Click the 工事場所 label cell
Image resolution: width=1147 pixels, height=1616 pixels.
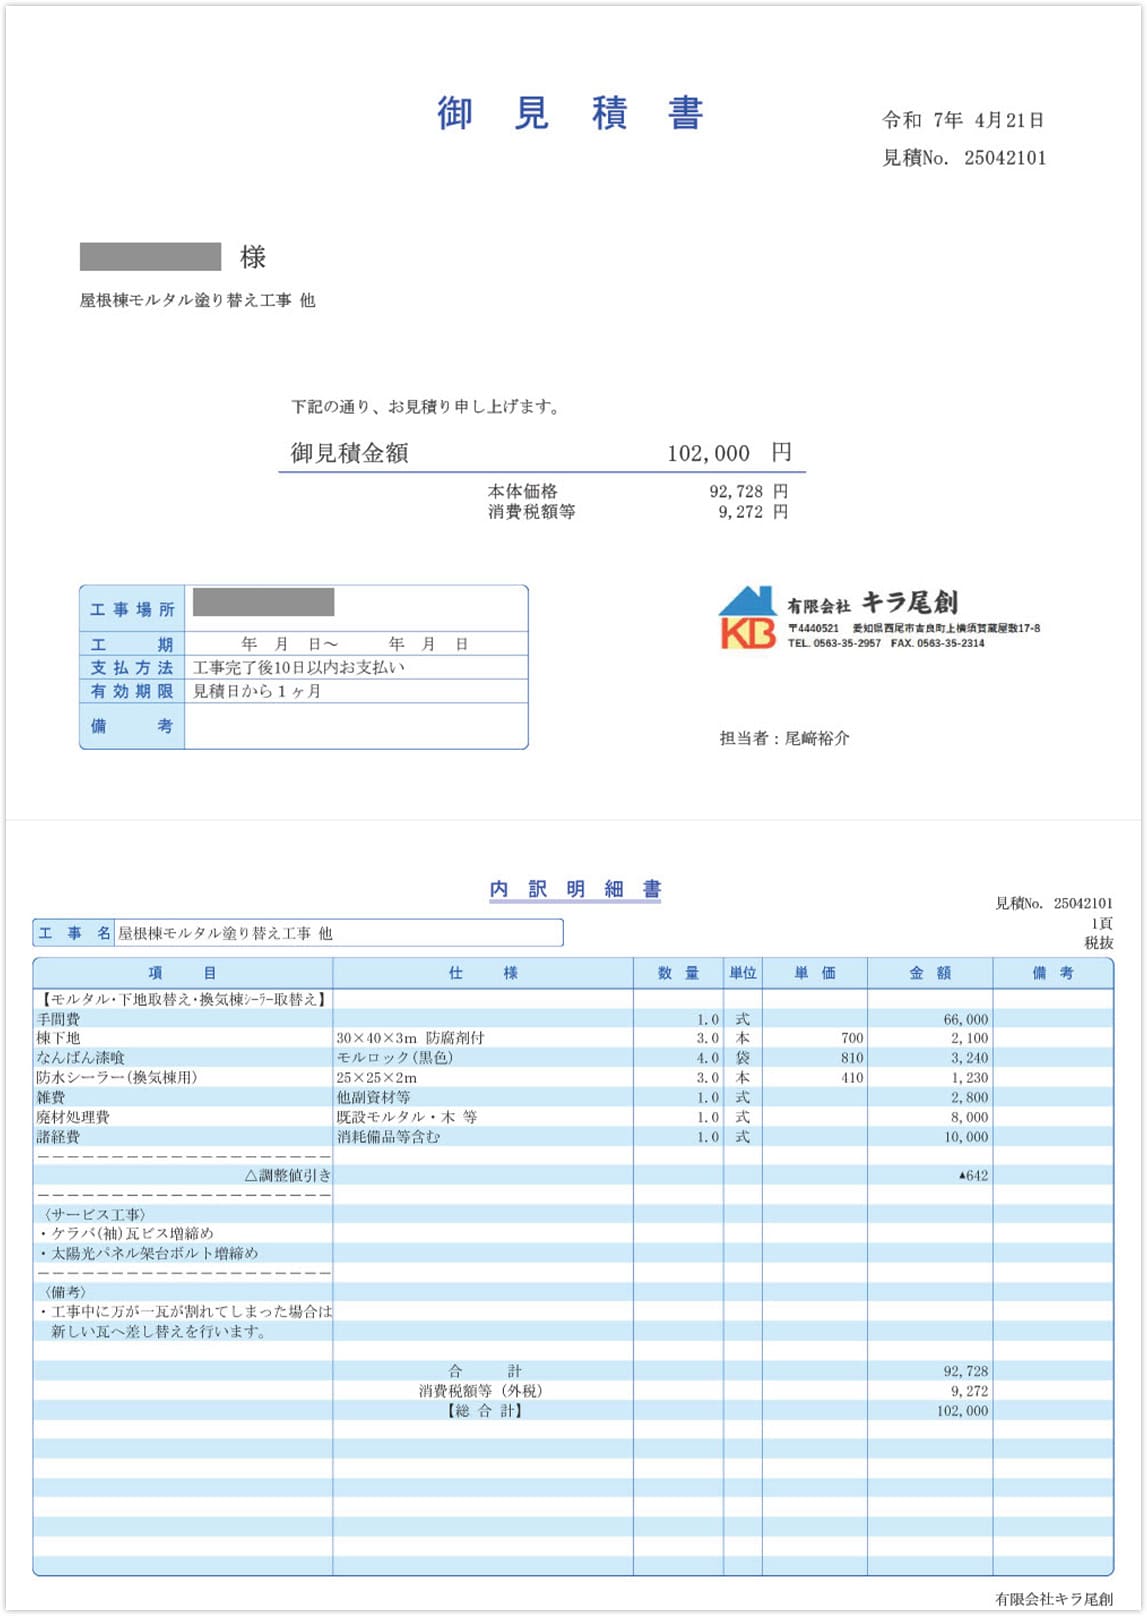[132, 609]
